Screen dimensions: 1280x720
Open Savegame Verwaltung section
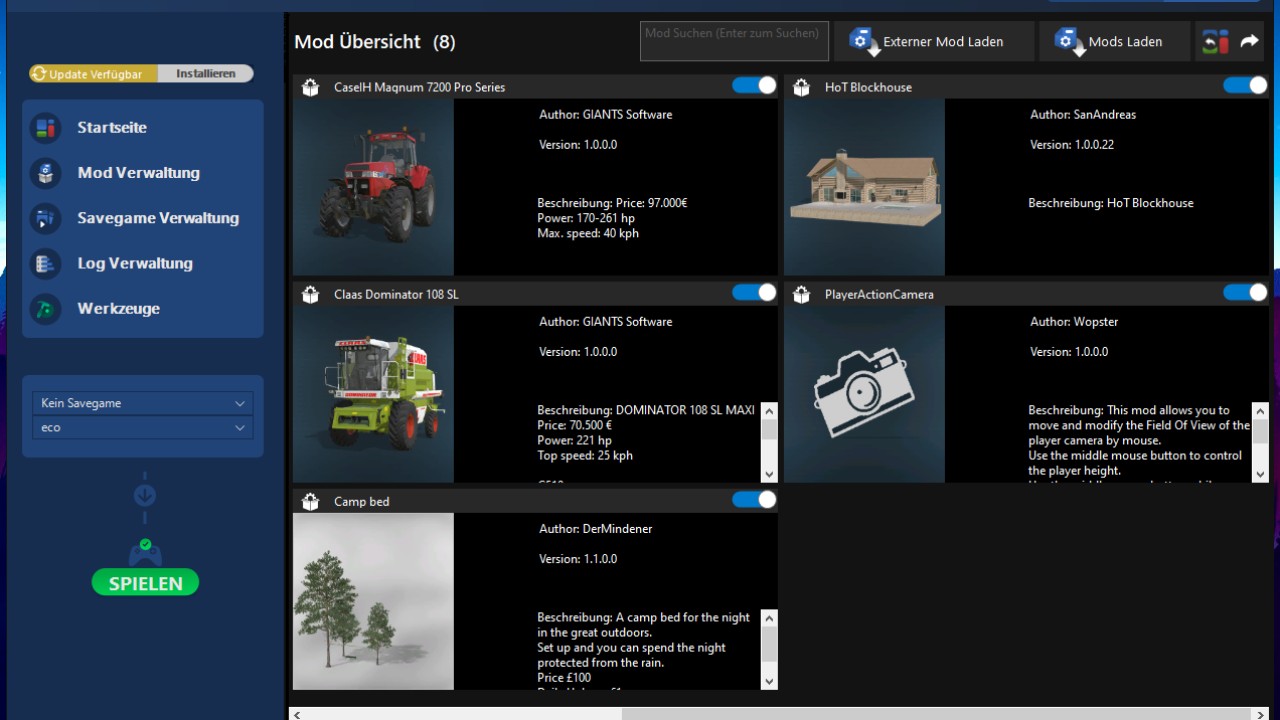(158, 218)
